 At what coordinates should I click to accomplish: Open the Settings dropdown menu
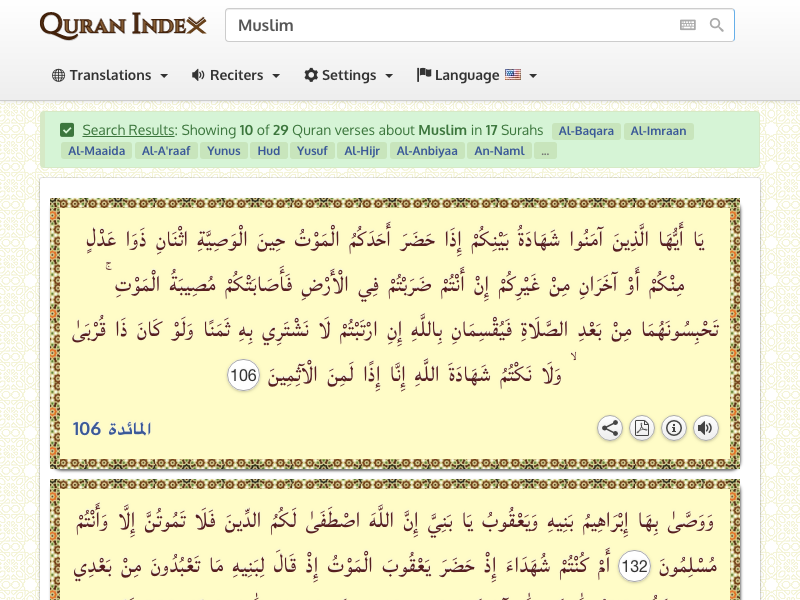click(348, 76)
